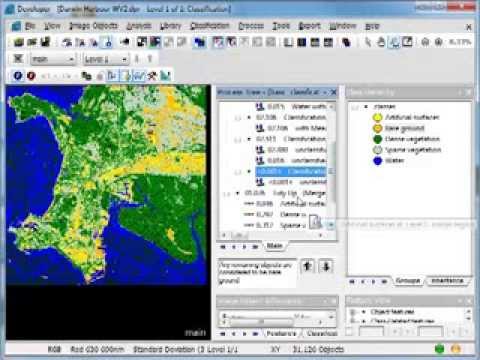480x360 pixels.
Task: Select the Artificial surfaces yellow class
Action: (406, 117)
